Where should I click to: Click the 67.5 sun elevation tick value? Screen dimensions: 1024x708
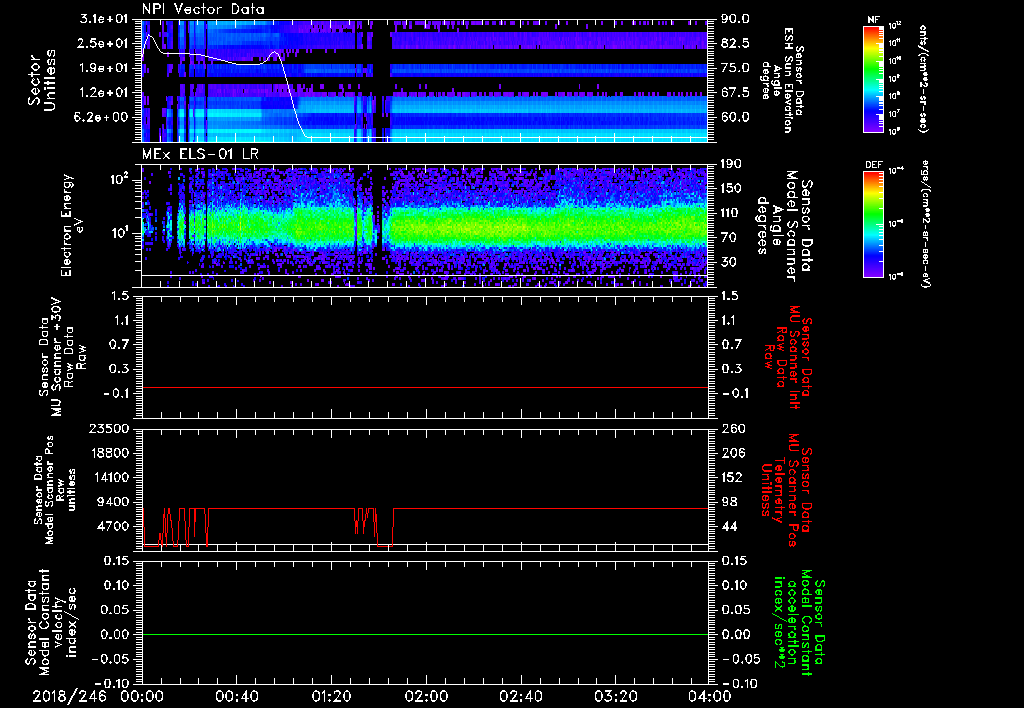click(x=735, y=93)
